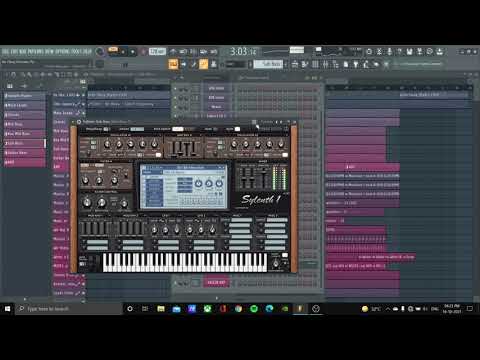Open Sylenth1 plugin options arrow menu
The width and height of the screenshot is (480, 360).
coord(73,122)
